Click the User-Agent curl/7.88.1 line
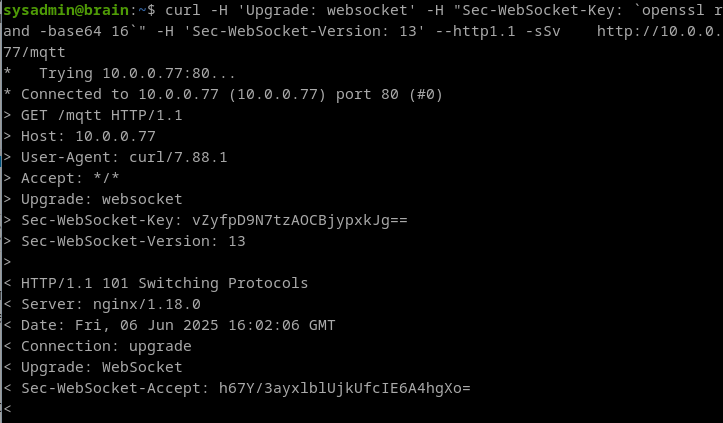The width and height of the screenshot is (723, 423). tap(124, 157)
